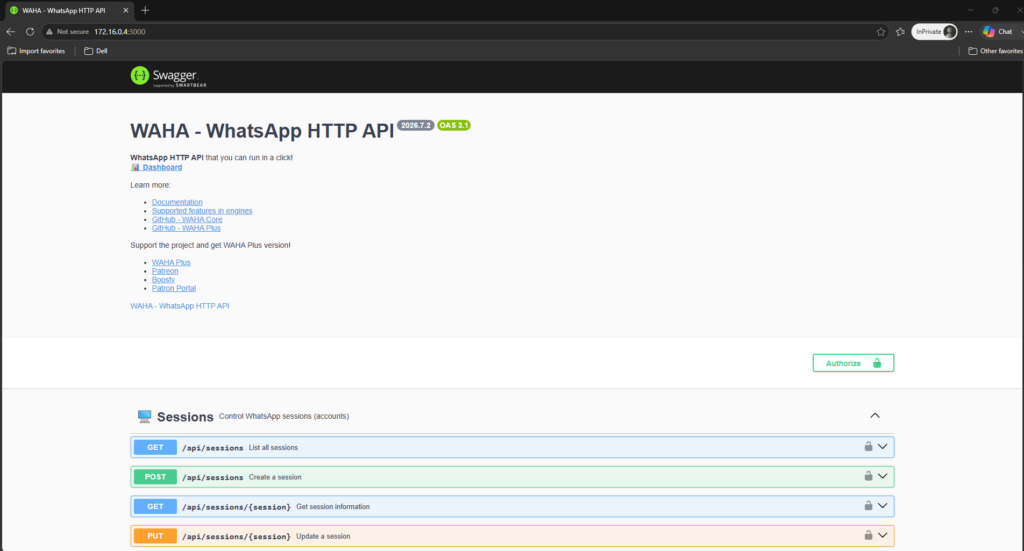Viewport: 1024px width, 551px height.
Task: Click POST method badge for Create a session
Action: 155,477
